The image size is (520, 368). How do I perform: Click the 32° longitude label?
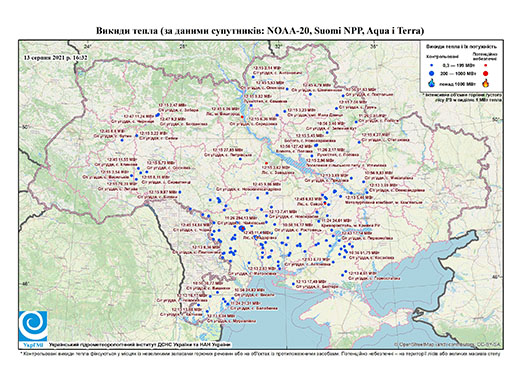point(279,46)
